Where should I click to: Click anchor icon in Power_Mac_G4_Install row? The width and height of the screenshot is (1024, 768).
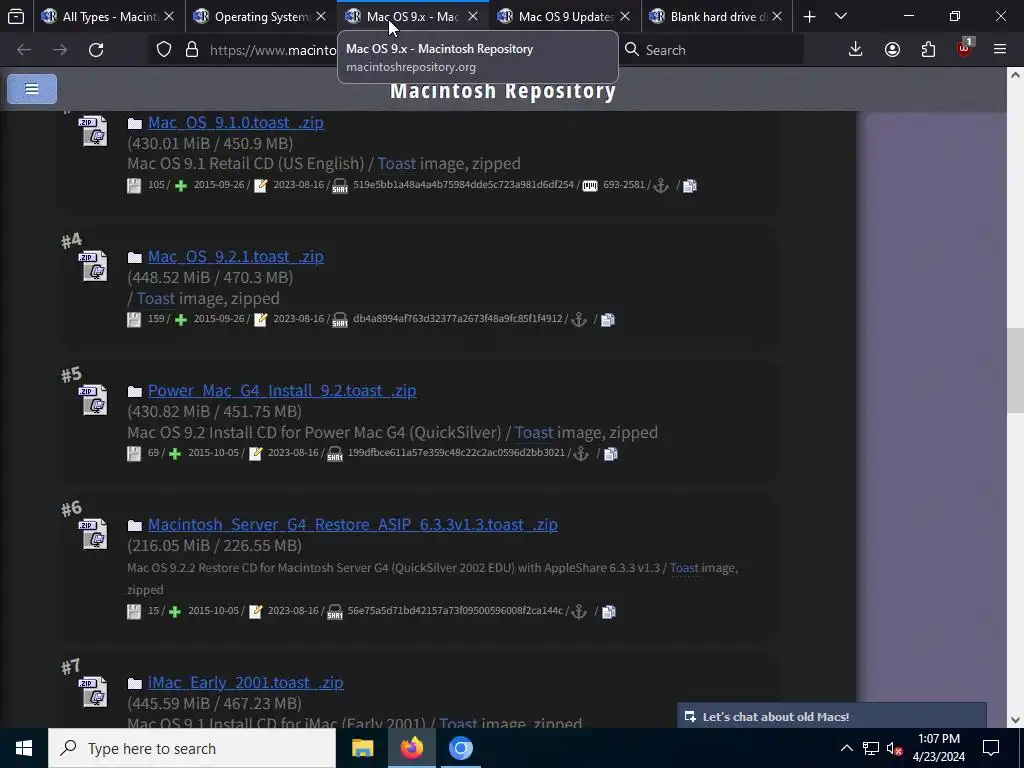point(581,454)
